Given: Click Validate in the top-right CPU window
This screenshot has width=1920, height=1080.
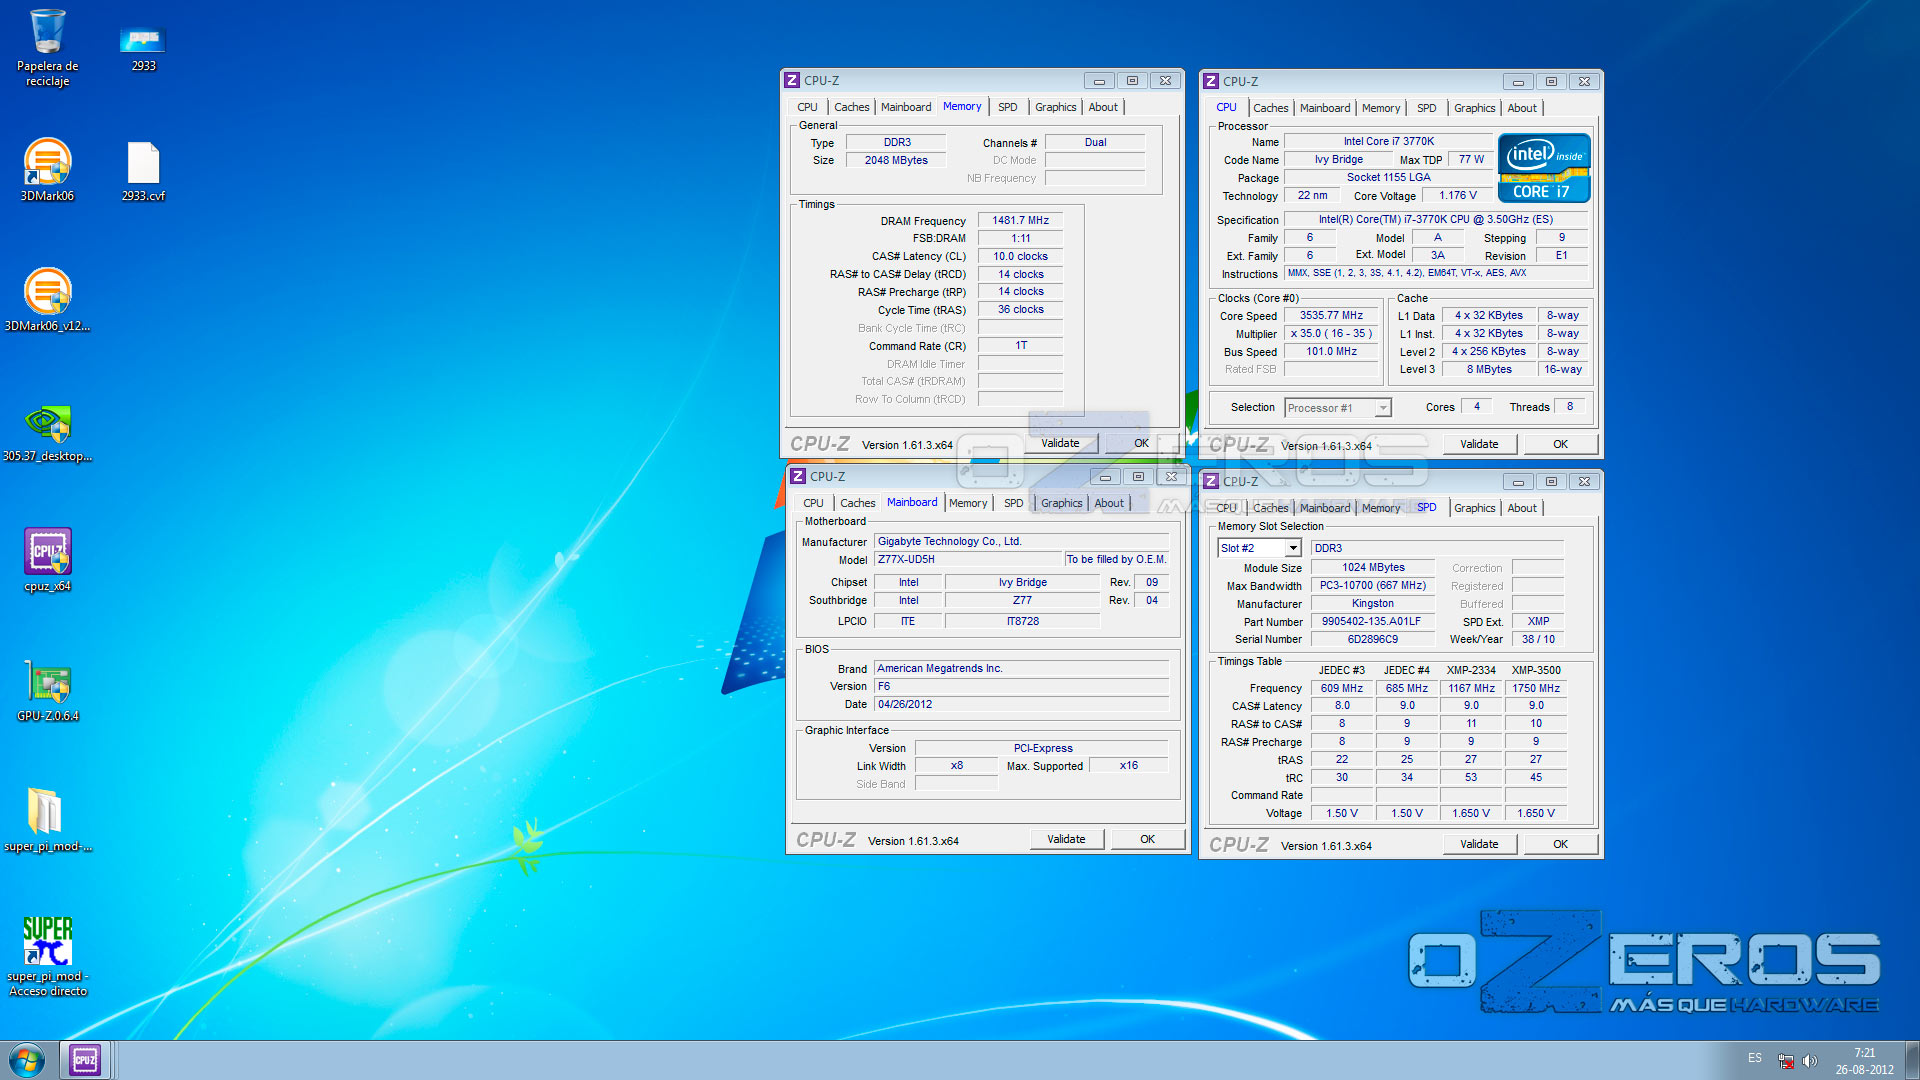Looking at the screenshot, I should [1479, 444].
